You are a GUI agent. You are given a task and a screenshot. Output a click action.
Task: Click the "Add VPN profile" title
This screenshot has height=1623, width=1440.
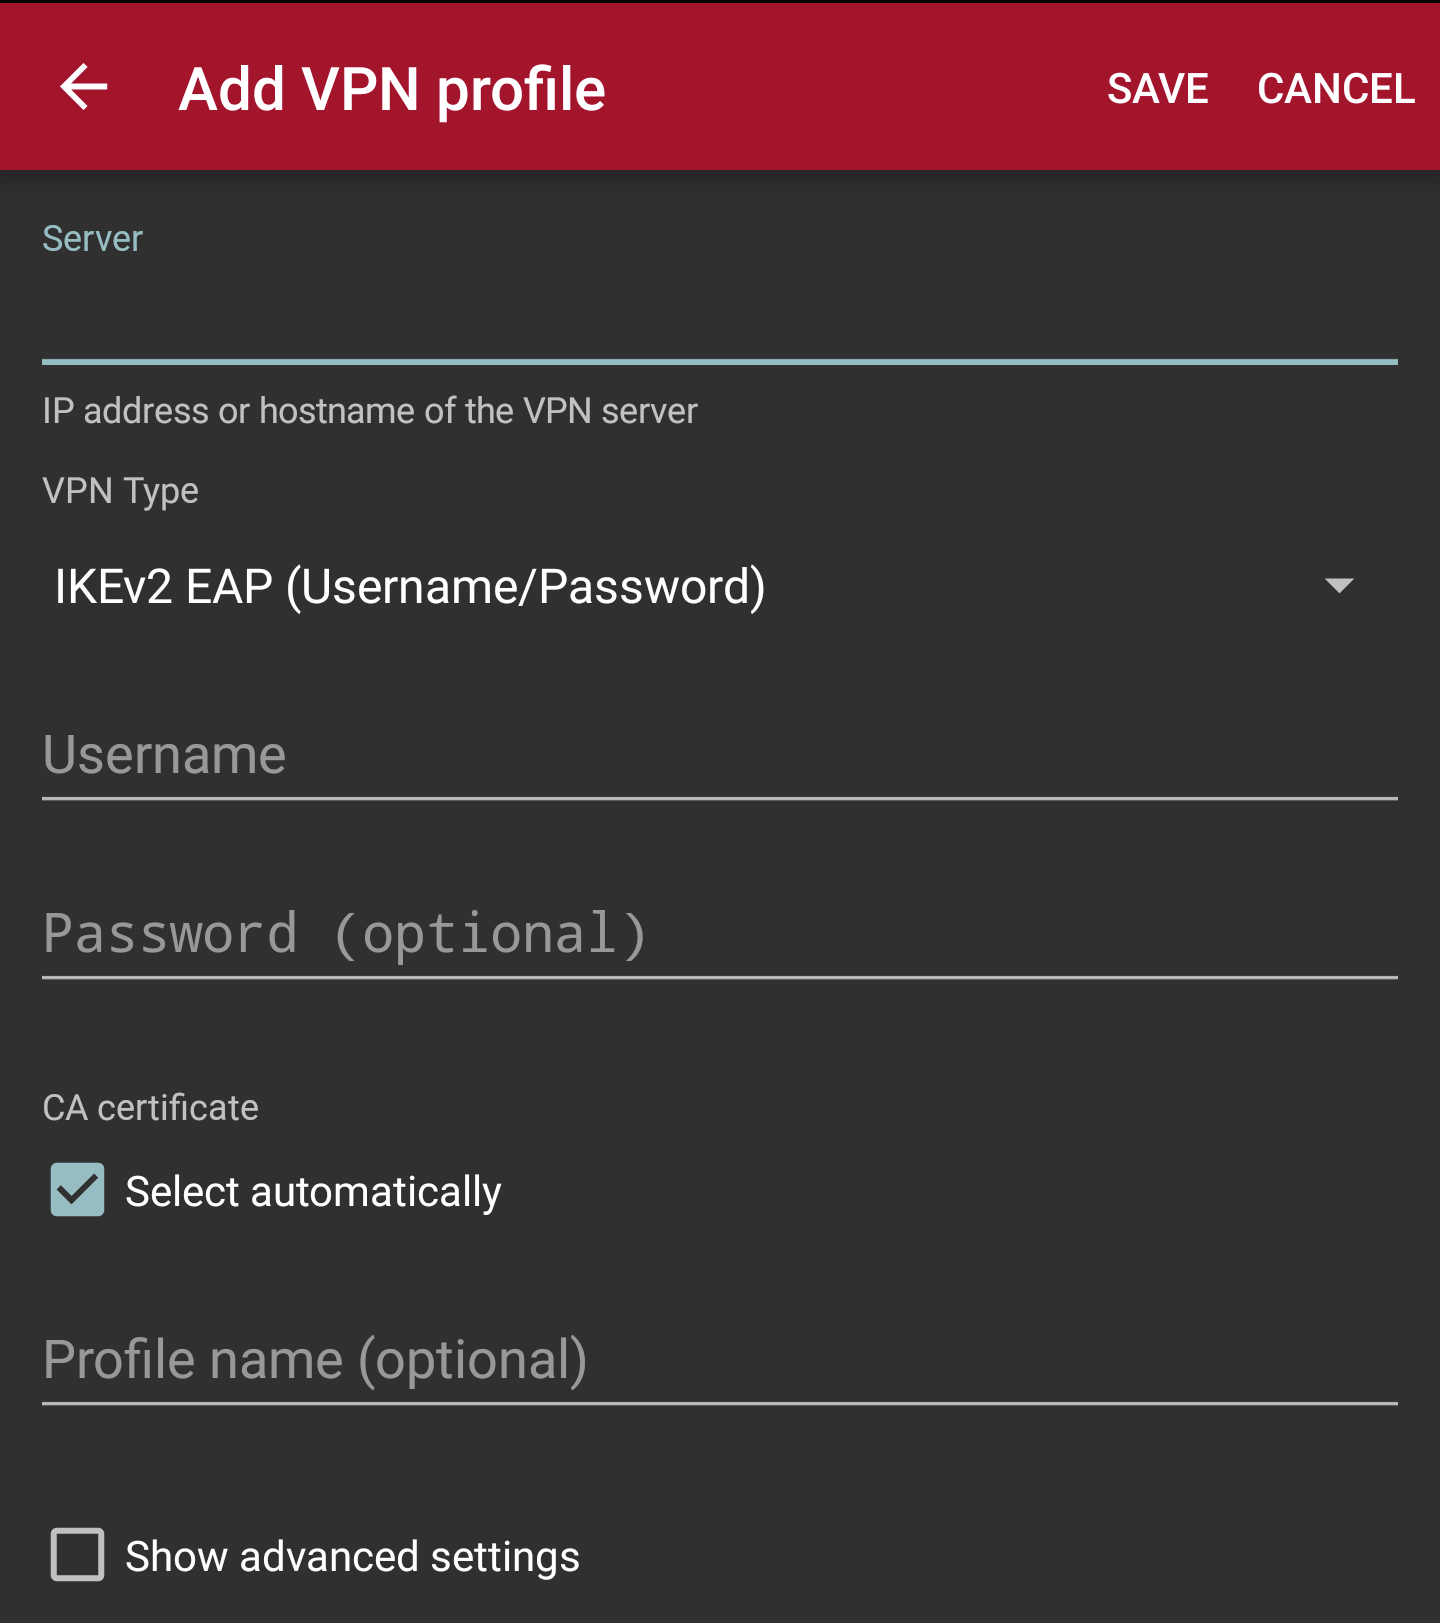(392, 90)
